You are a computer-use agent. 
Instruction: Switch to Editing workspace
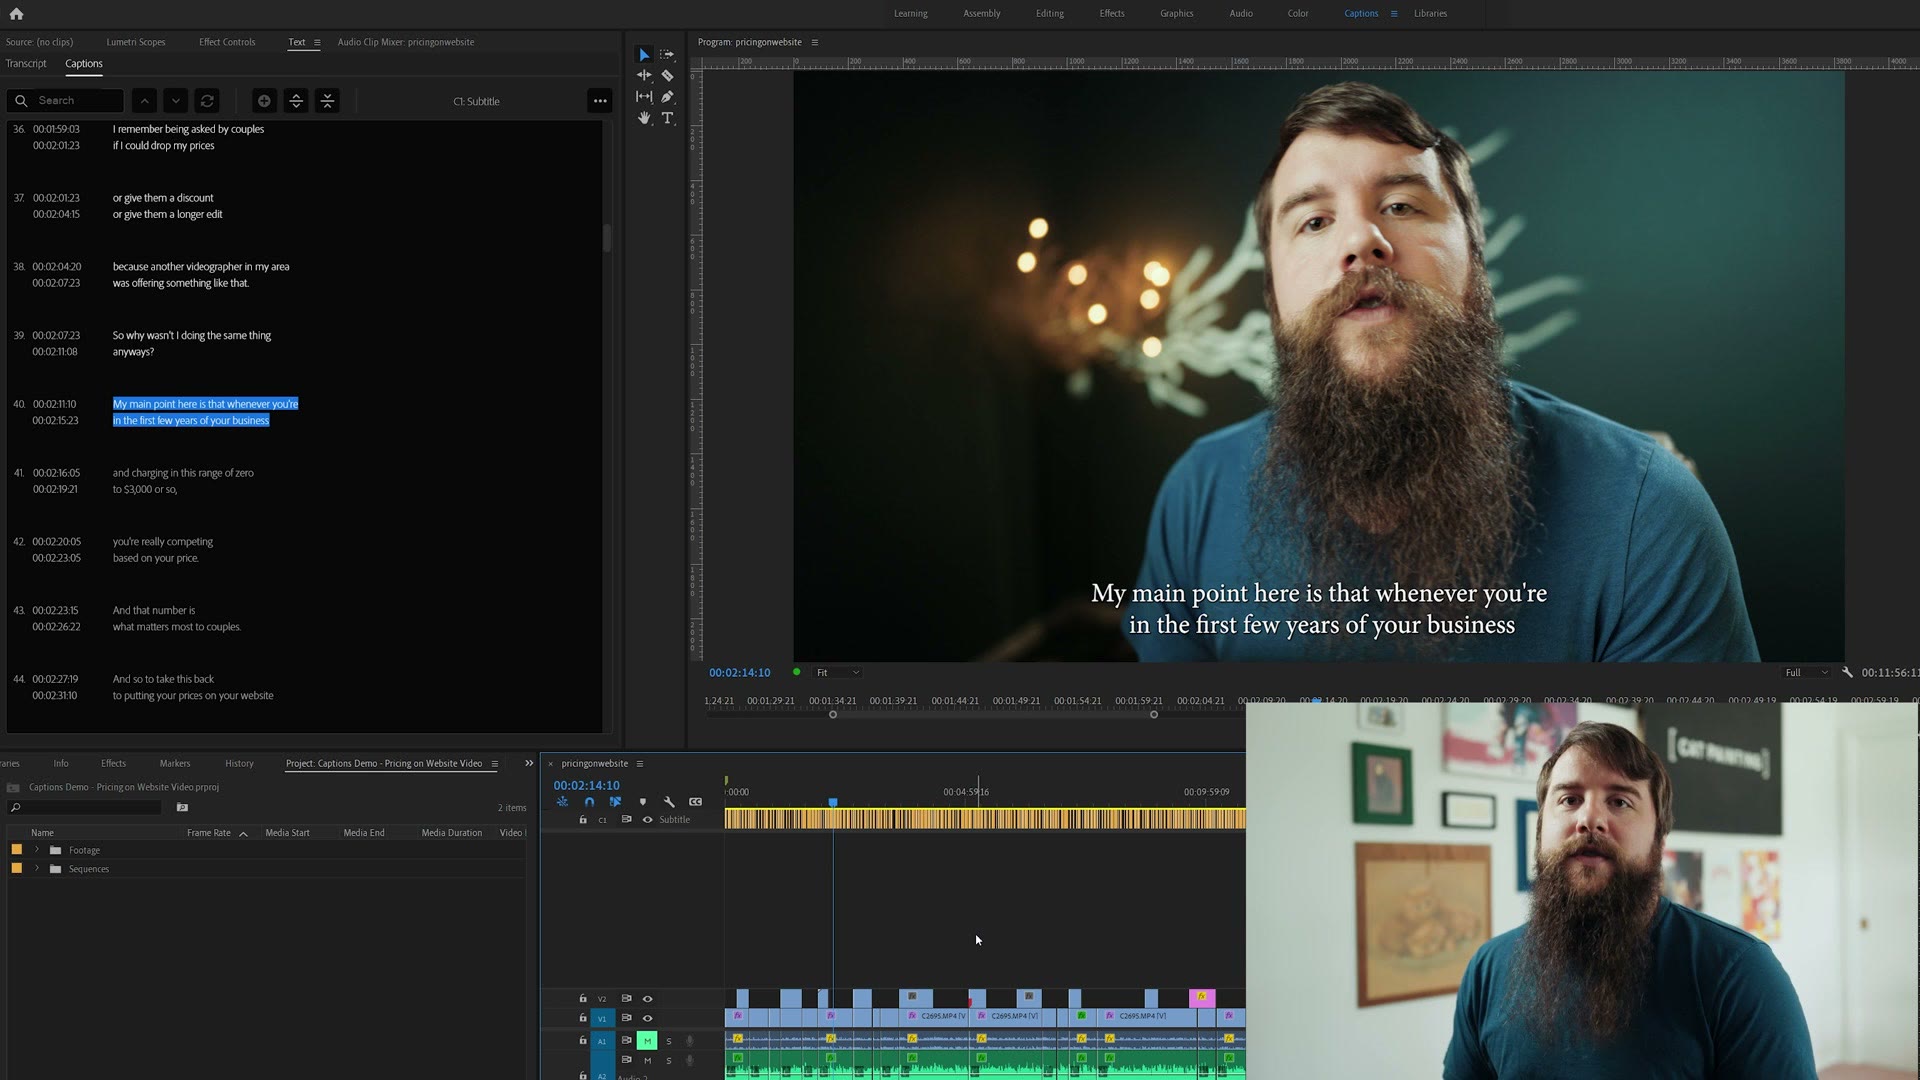coord(1050,14)
